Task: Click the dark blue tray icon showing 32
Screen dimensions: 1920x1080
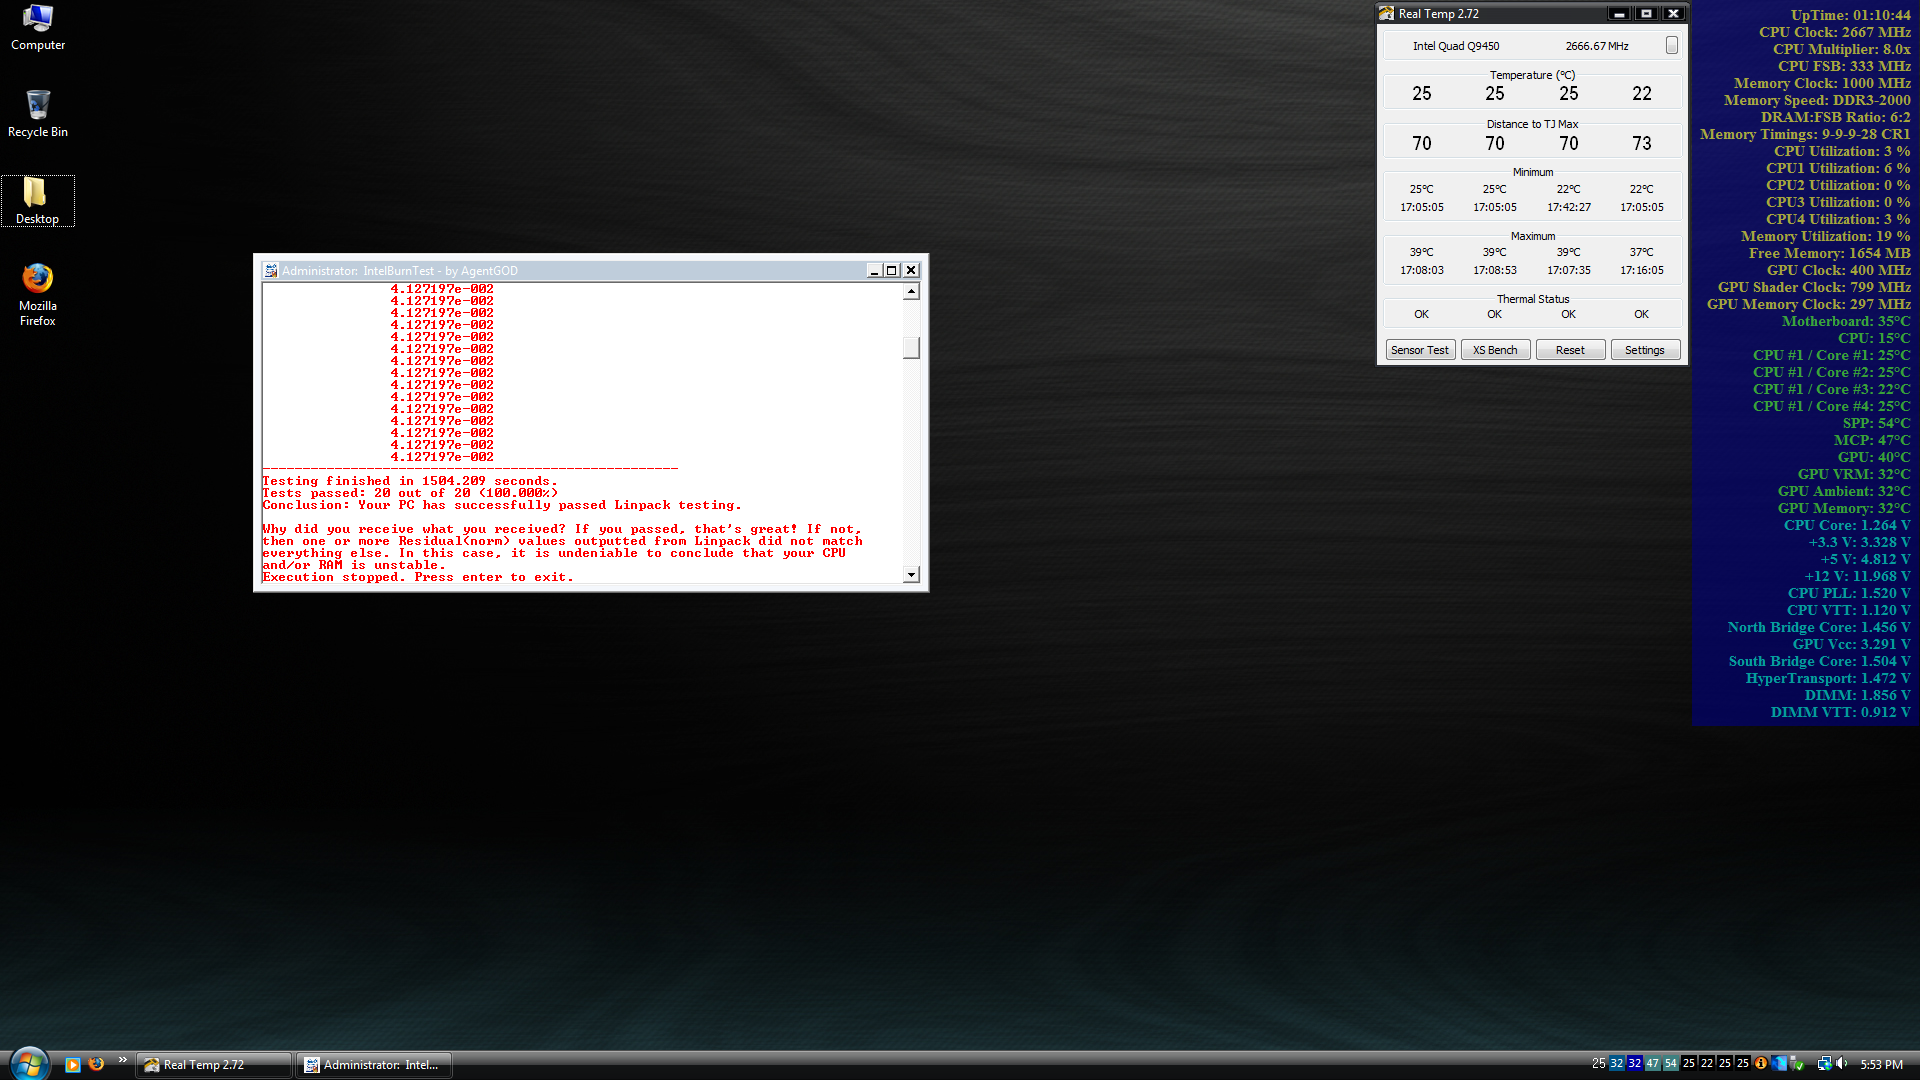Action: [x=1635, y=1063]
